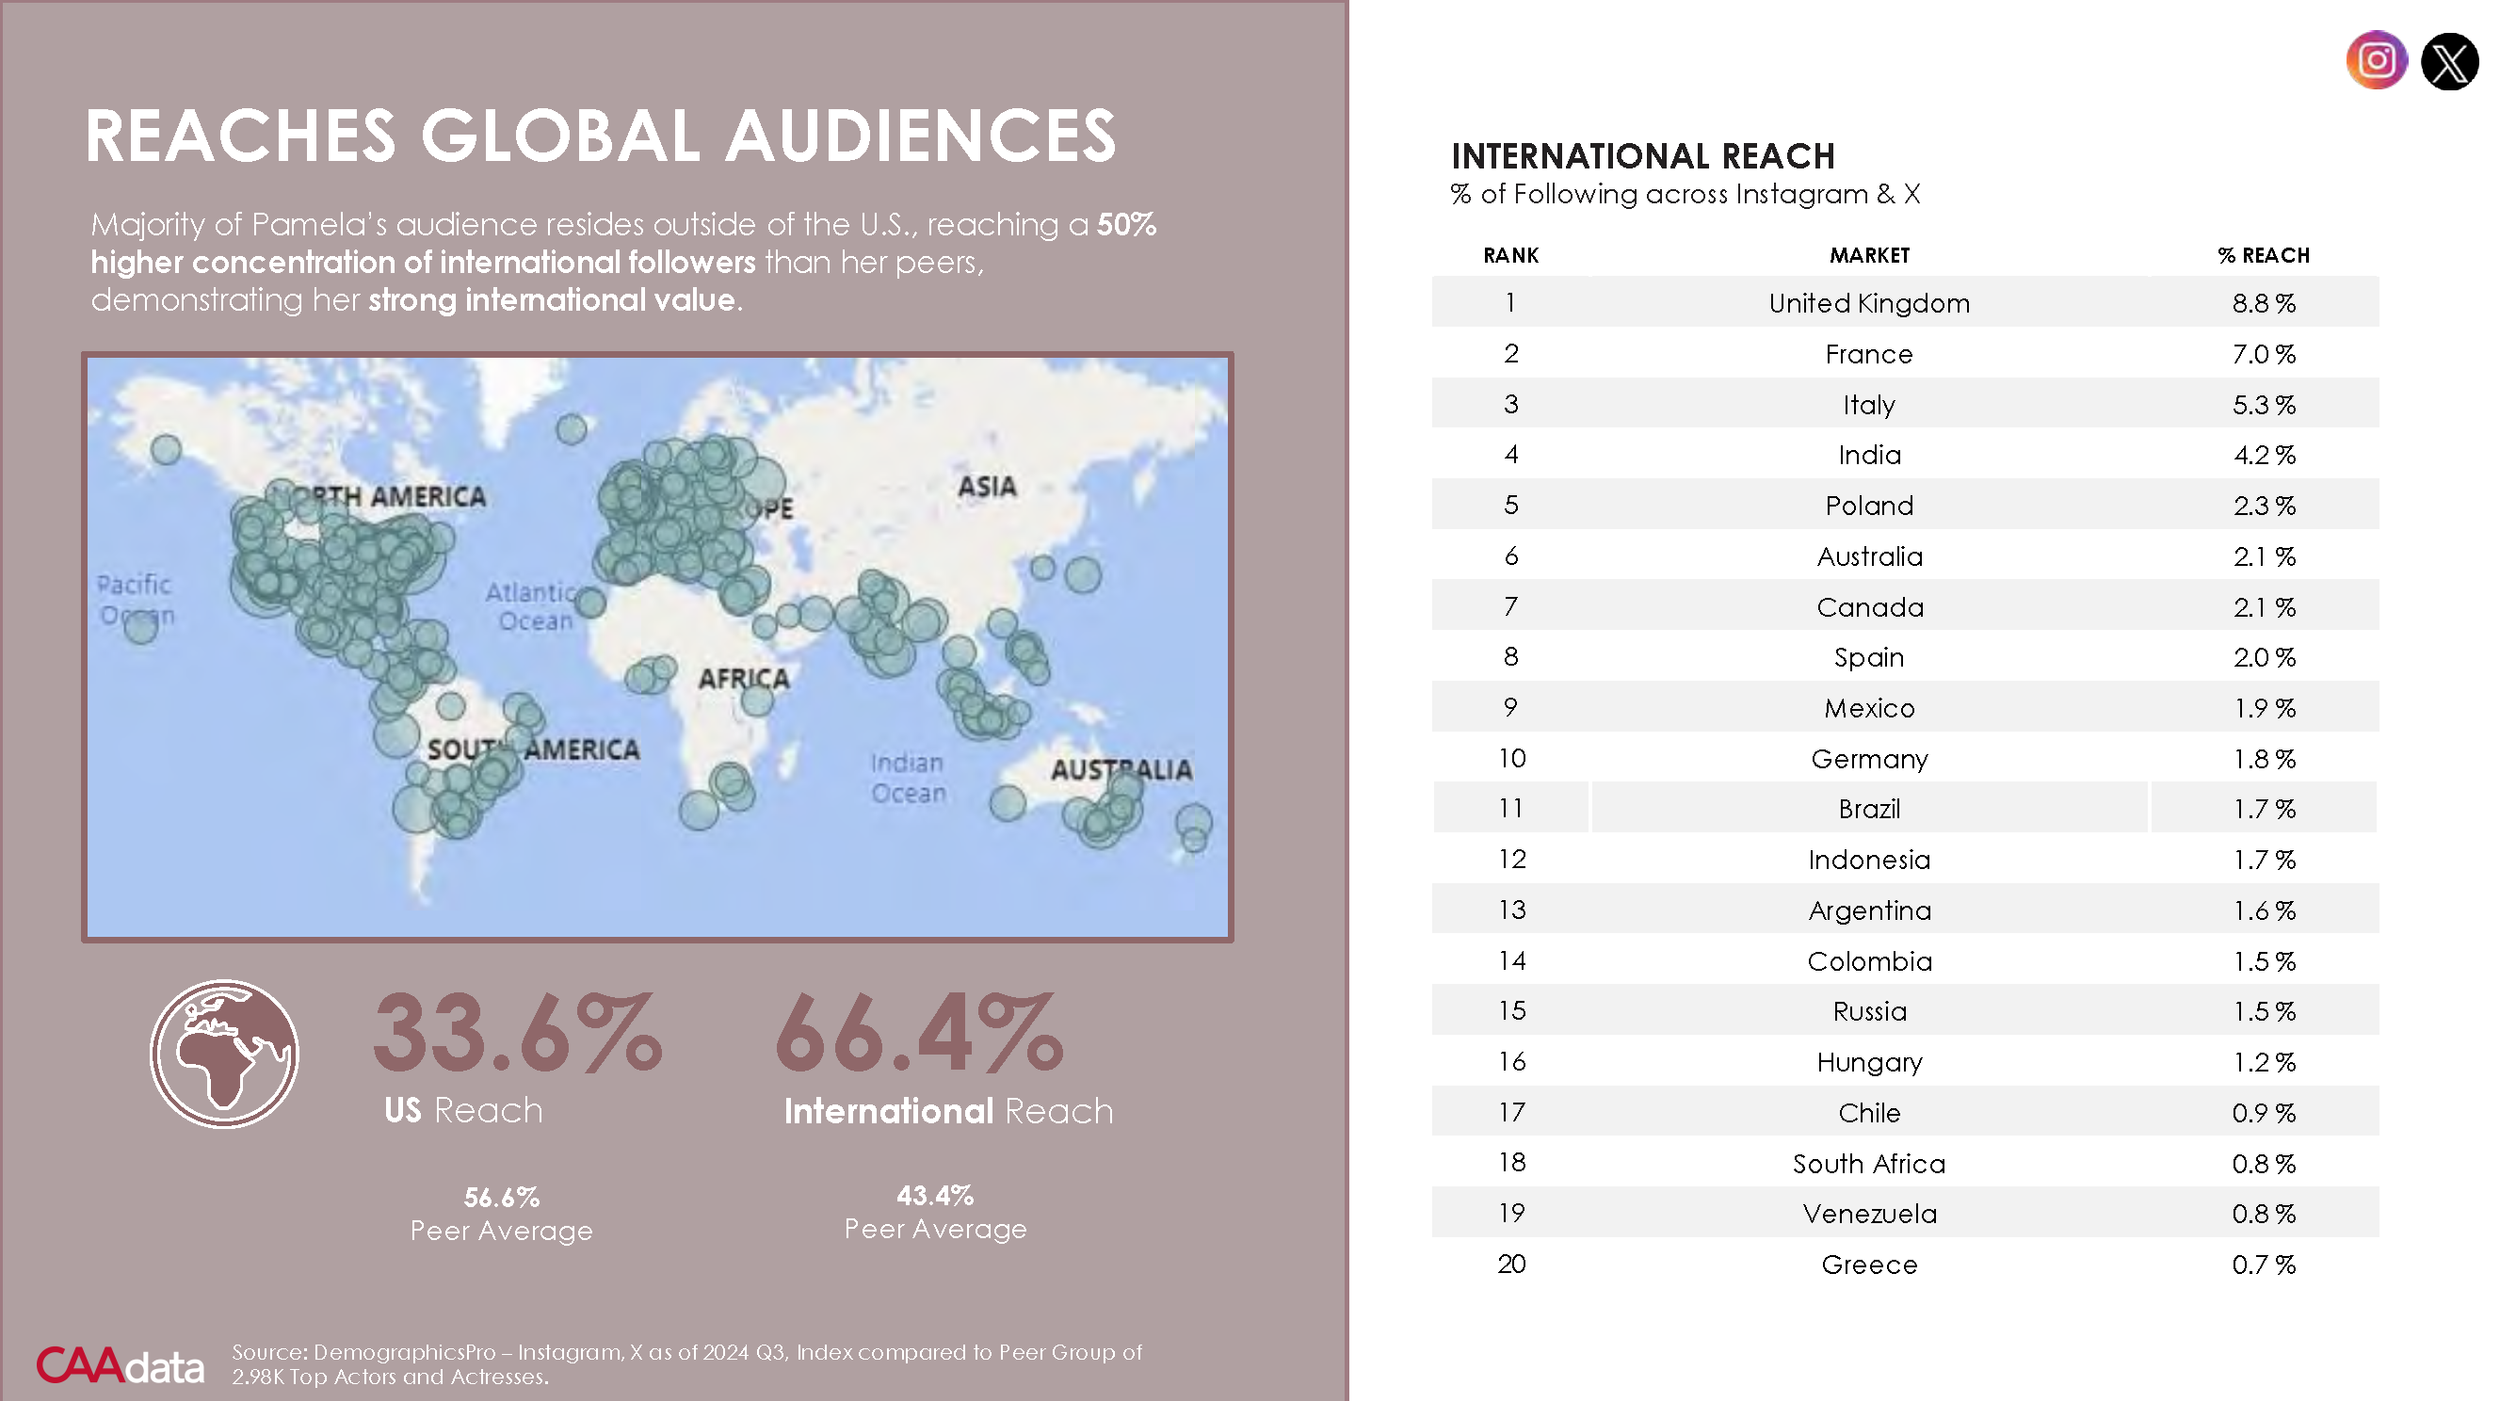The width and height of the screenshot is (2500, 1401).
Task: Click the INTERNATIONAL REACH heading
Action: (1642, 156)
